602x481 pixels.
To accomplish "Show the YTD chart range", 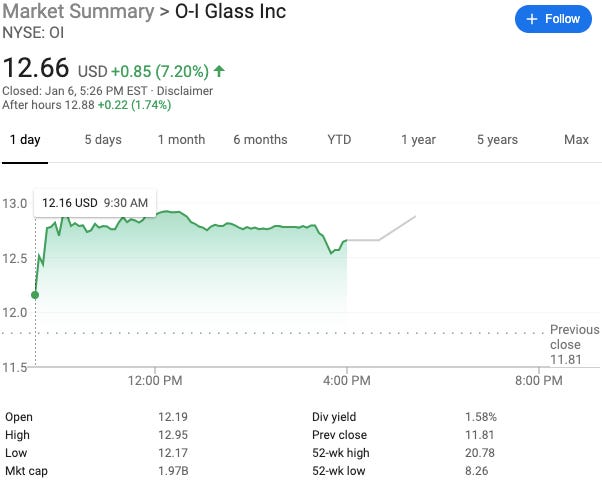I will click(339, 140).
